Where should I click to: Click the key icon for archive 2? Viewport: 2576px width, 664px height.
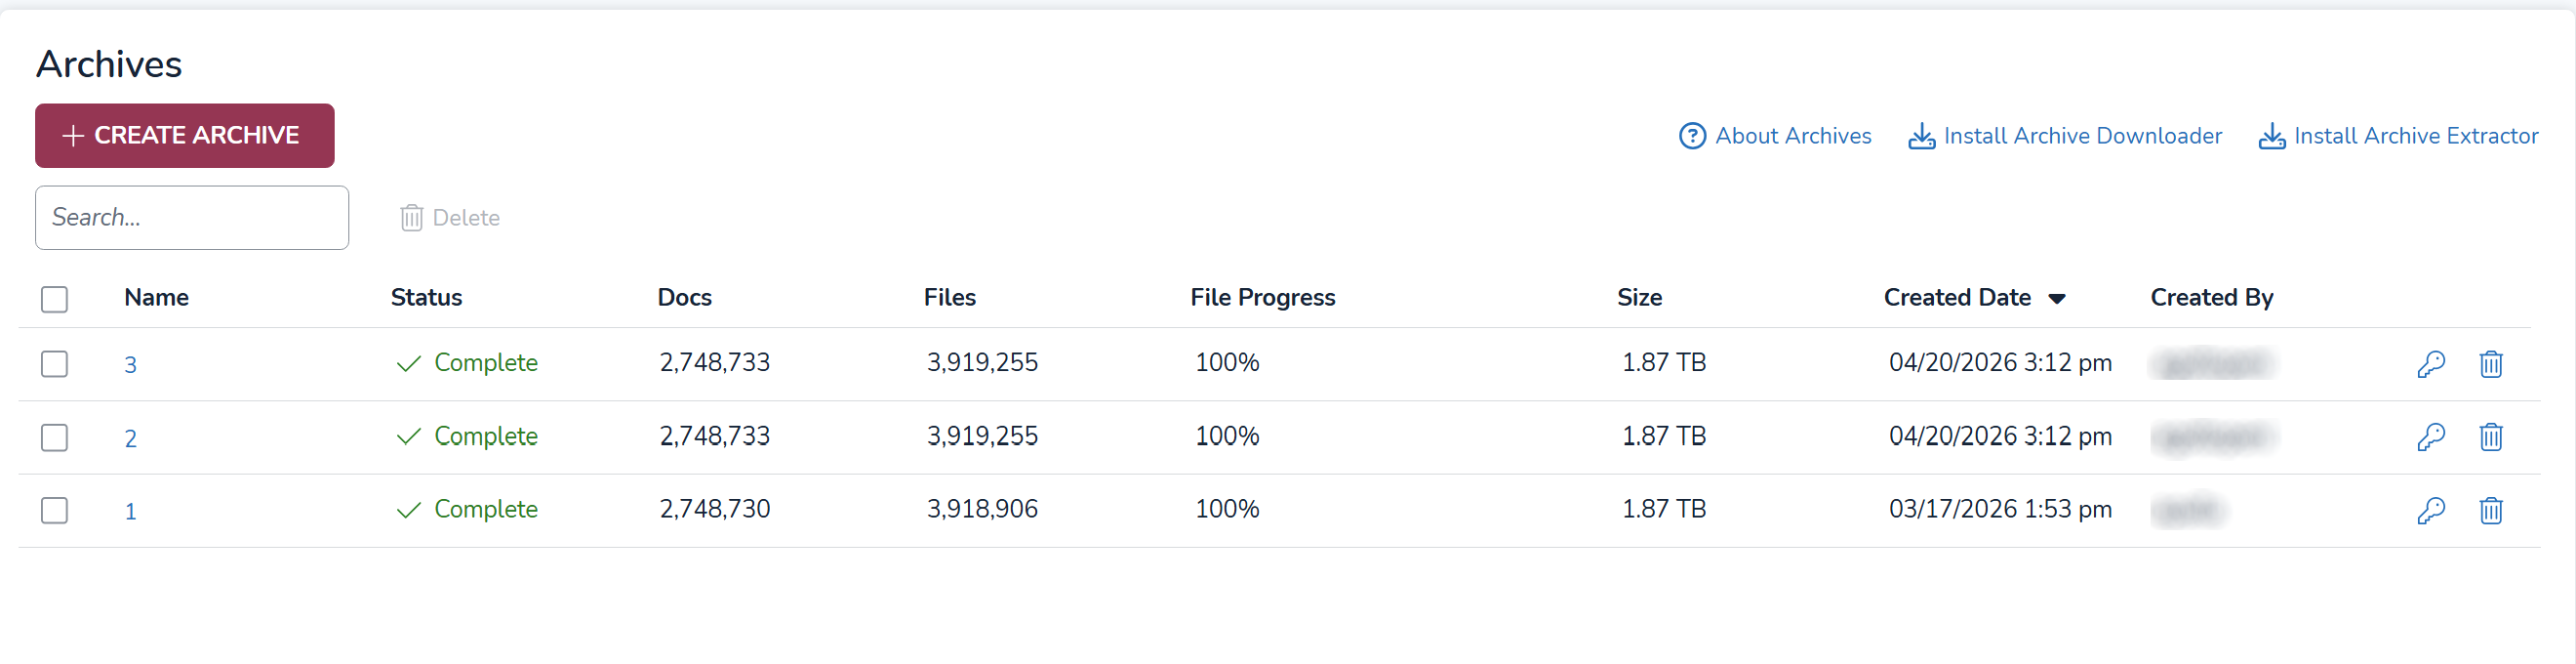point(2431,437)
